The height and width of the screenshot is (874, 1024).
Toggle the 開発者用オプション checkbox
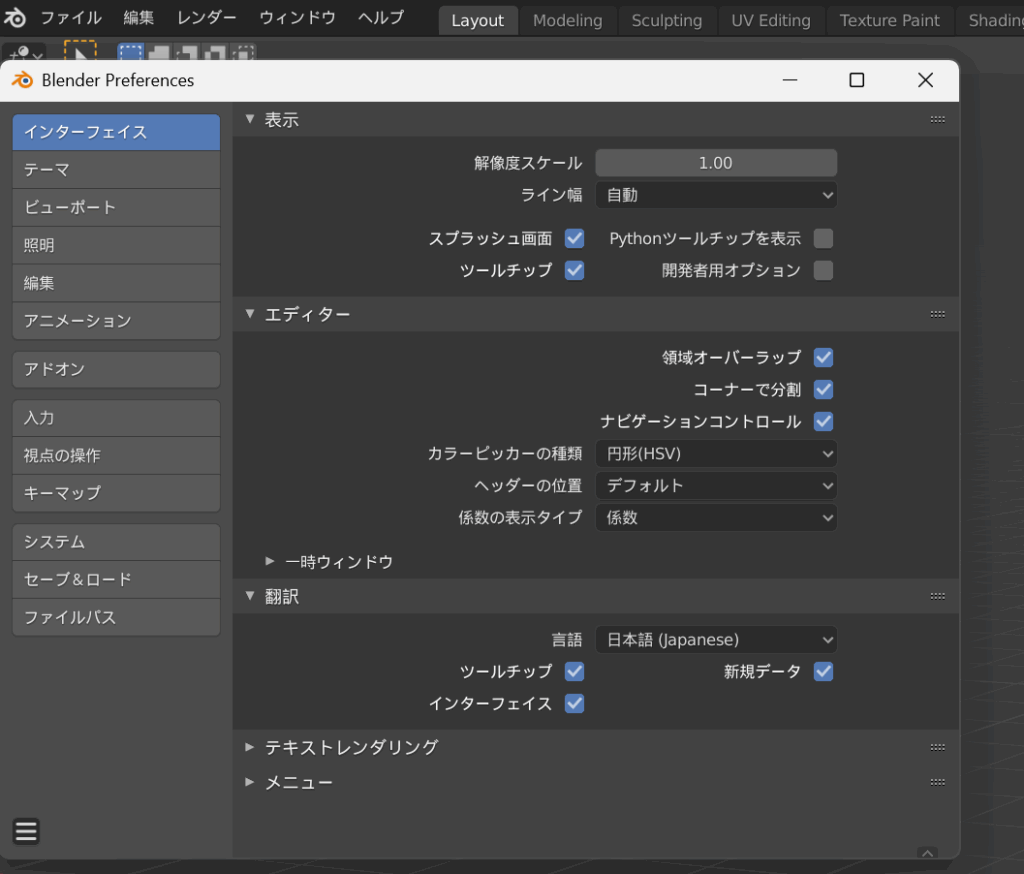pos(823,270)
